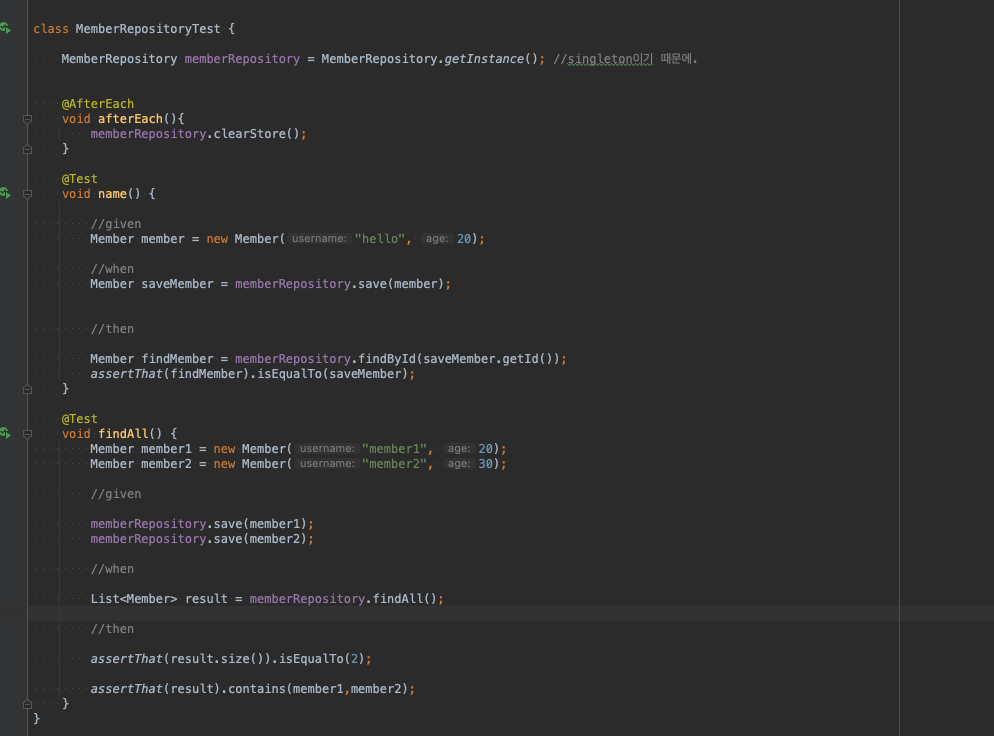Click the username: hint on the hello line
Screen dimensions: 994x736
(x=319, y=238)
